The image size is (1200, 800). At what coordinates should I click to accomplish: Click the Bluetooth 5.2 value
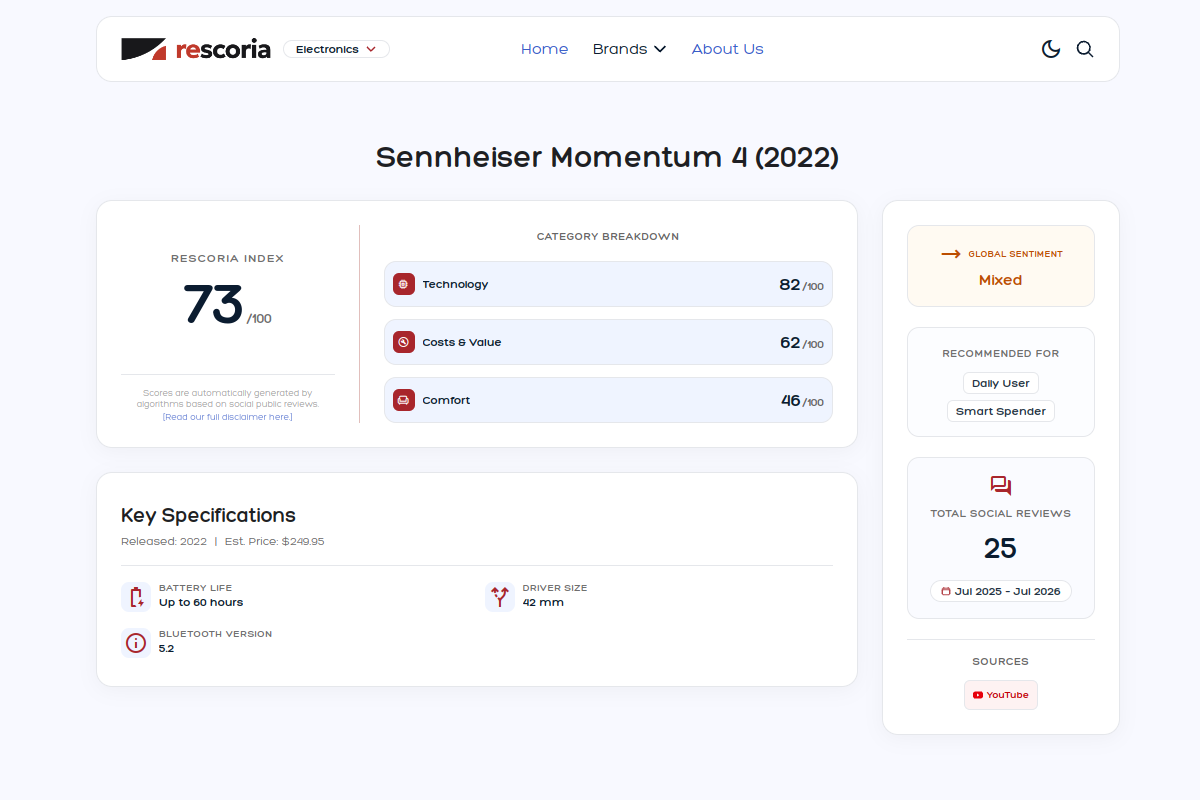[x=166, y=648]
